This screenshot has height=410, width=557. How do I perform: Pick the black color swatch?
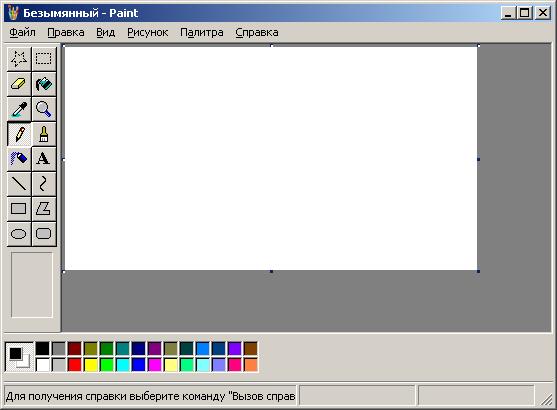tap(43, 349)
